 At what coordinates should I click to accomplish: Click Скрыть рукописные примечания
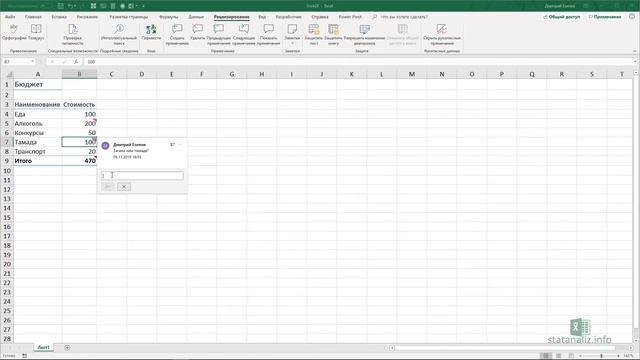pos(442,34)
